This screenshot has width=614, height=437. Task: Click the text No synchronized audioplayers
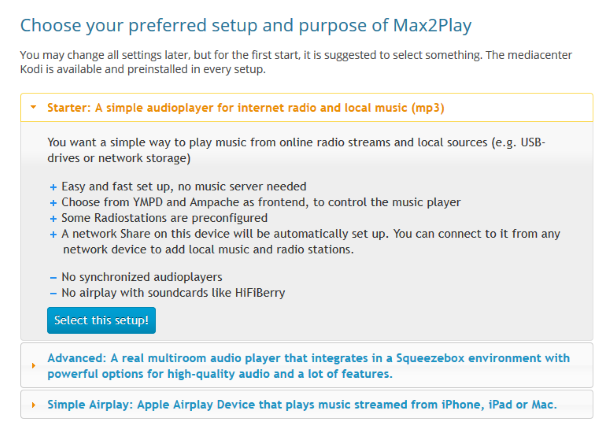[x=142, y=277]
